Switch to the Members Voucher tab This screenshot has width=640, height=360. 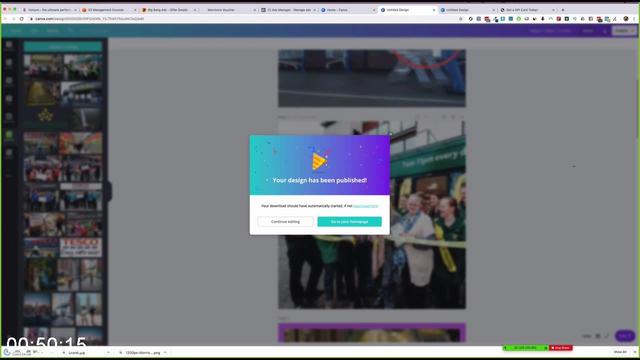point(229,10)
